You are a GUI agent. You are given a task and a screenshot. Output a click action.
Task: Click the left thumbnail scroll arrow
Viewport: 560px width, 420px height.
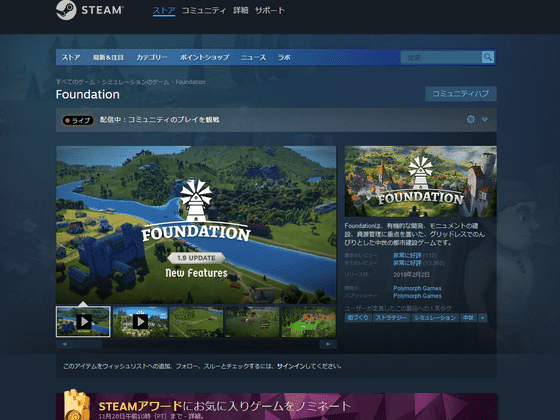coord(65,344)
